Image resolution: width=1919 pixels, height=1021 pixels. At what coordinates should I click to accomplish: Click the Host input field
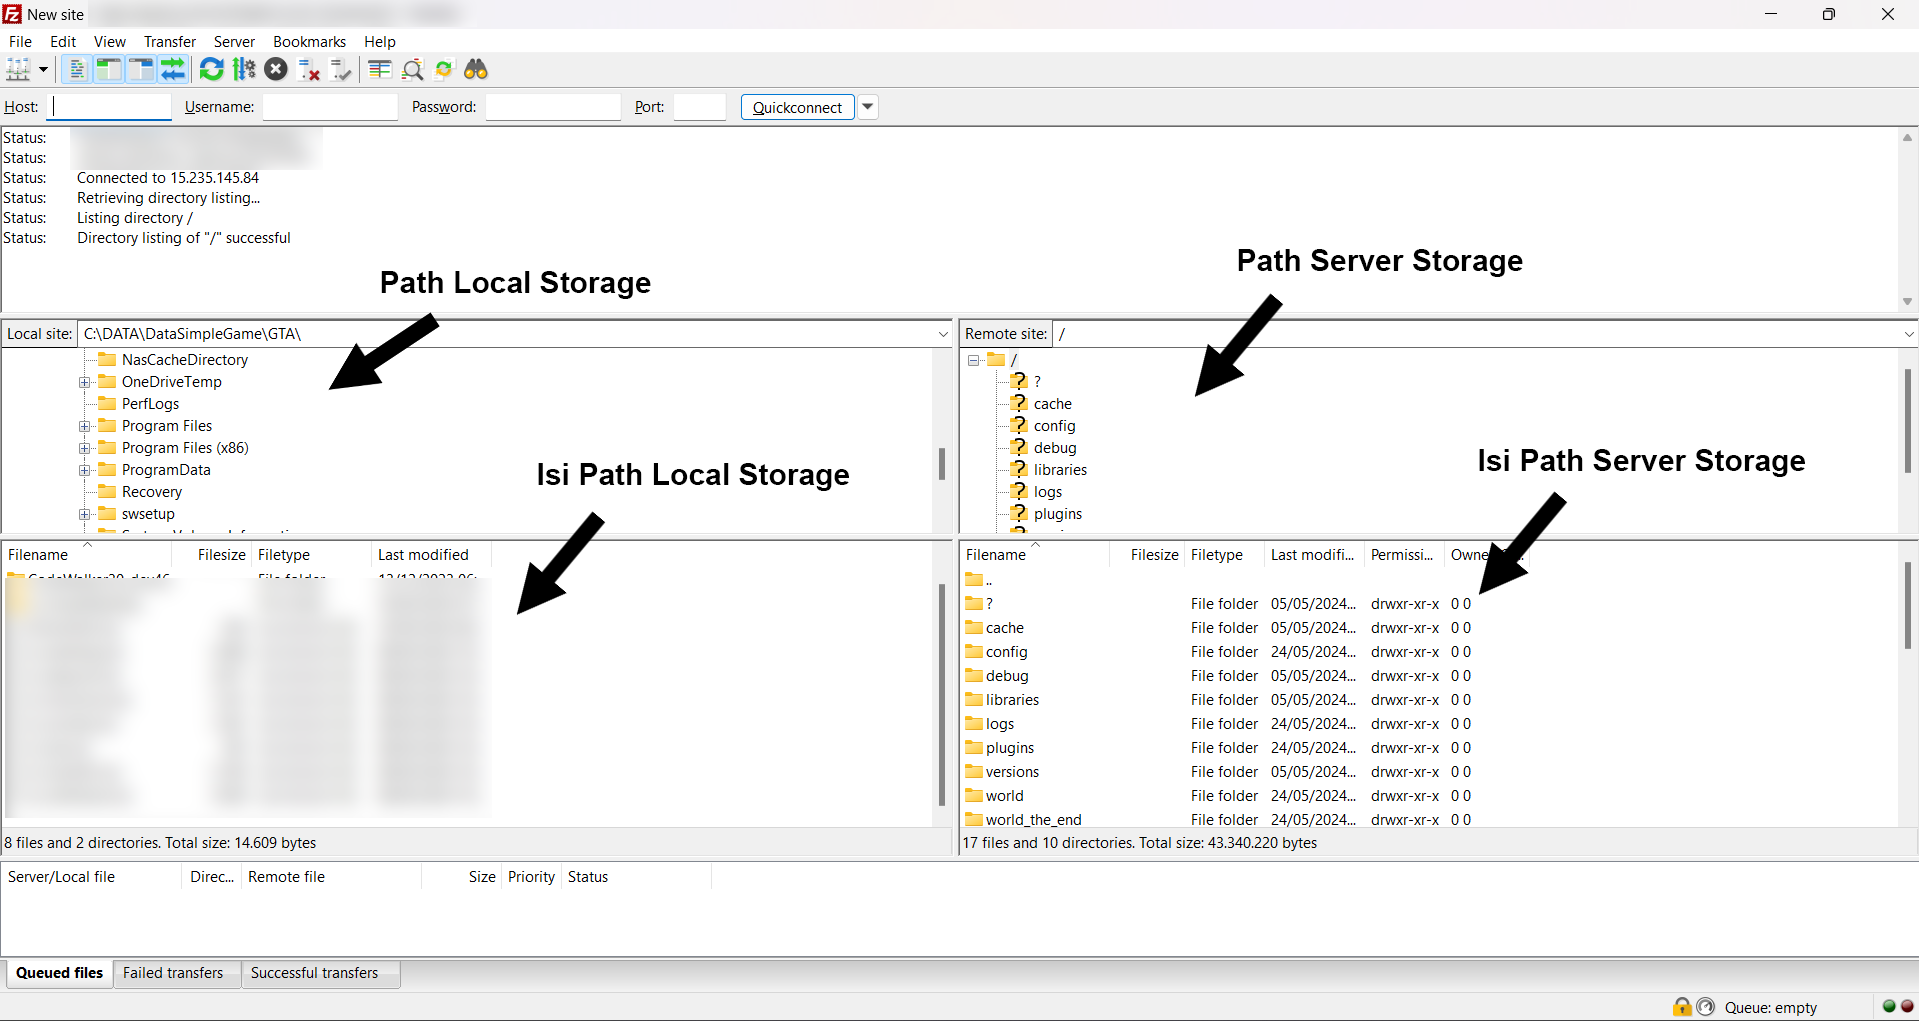tap(111, 107)
